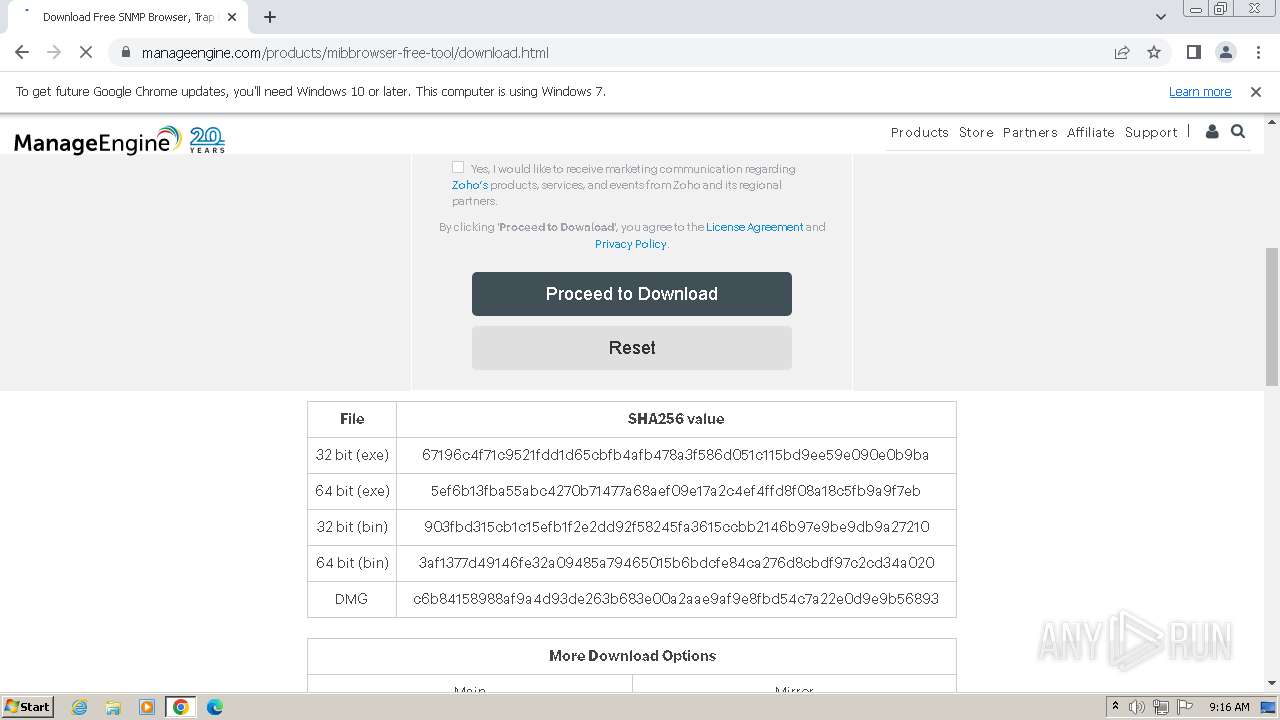Open the Privacy Policy link
The height and width of the screenshot is (720, 1280).
pyautogui.click(x=630, y=244)
